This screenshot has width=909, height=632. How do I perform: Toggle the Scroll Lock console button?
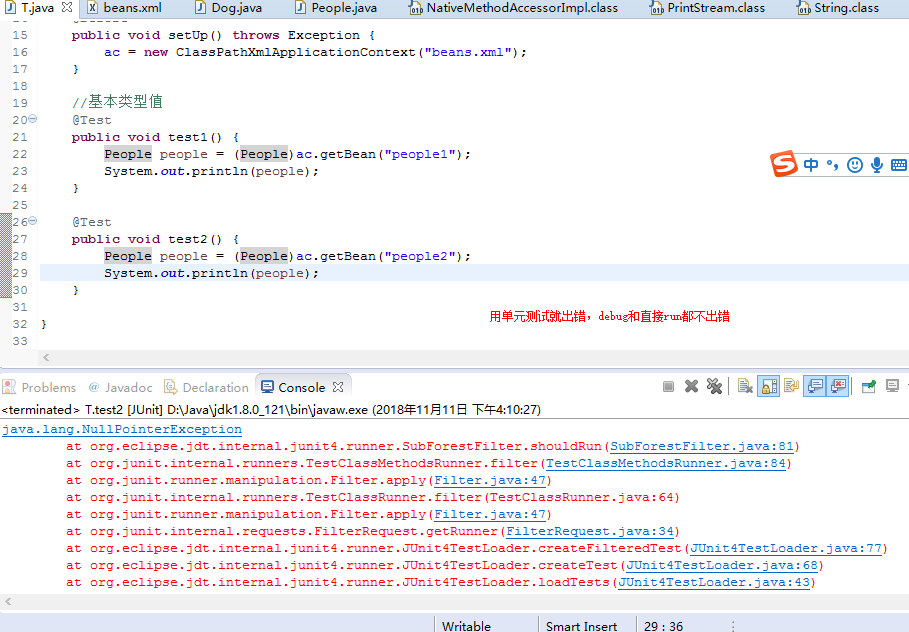769,386
